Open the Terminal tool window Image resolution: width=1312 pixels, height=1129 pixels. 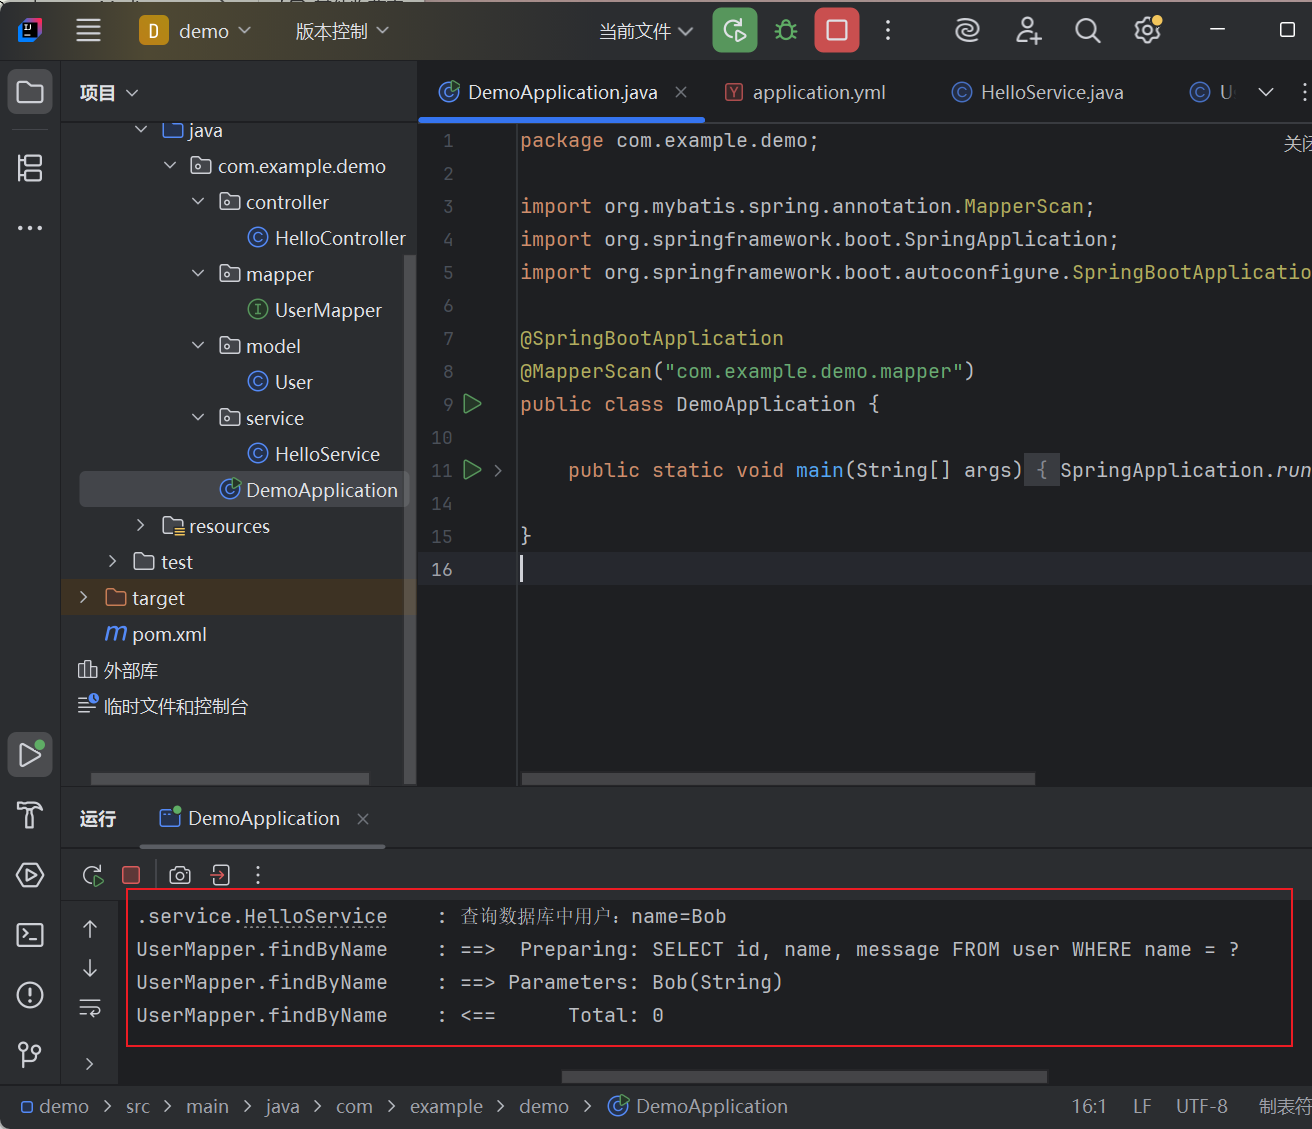30,935
